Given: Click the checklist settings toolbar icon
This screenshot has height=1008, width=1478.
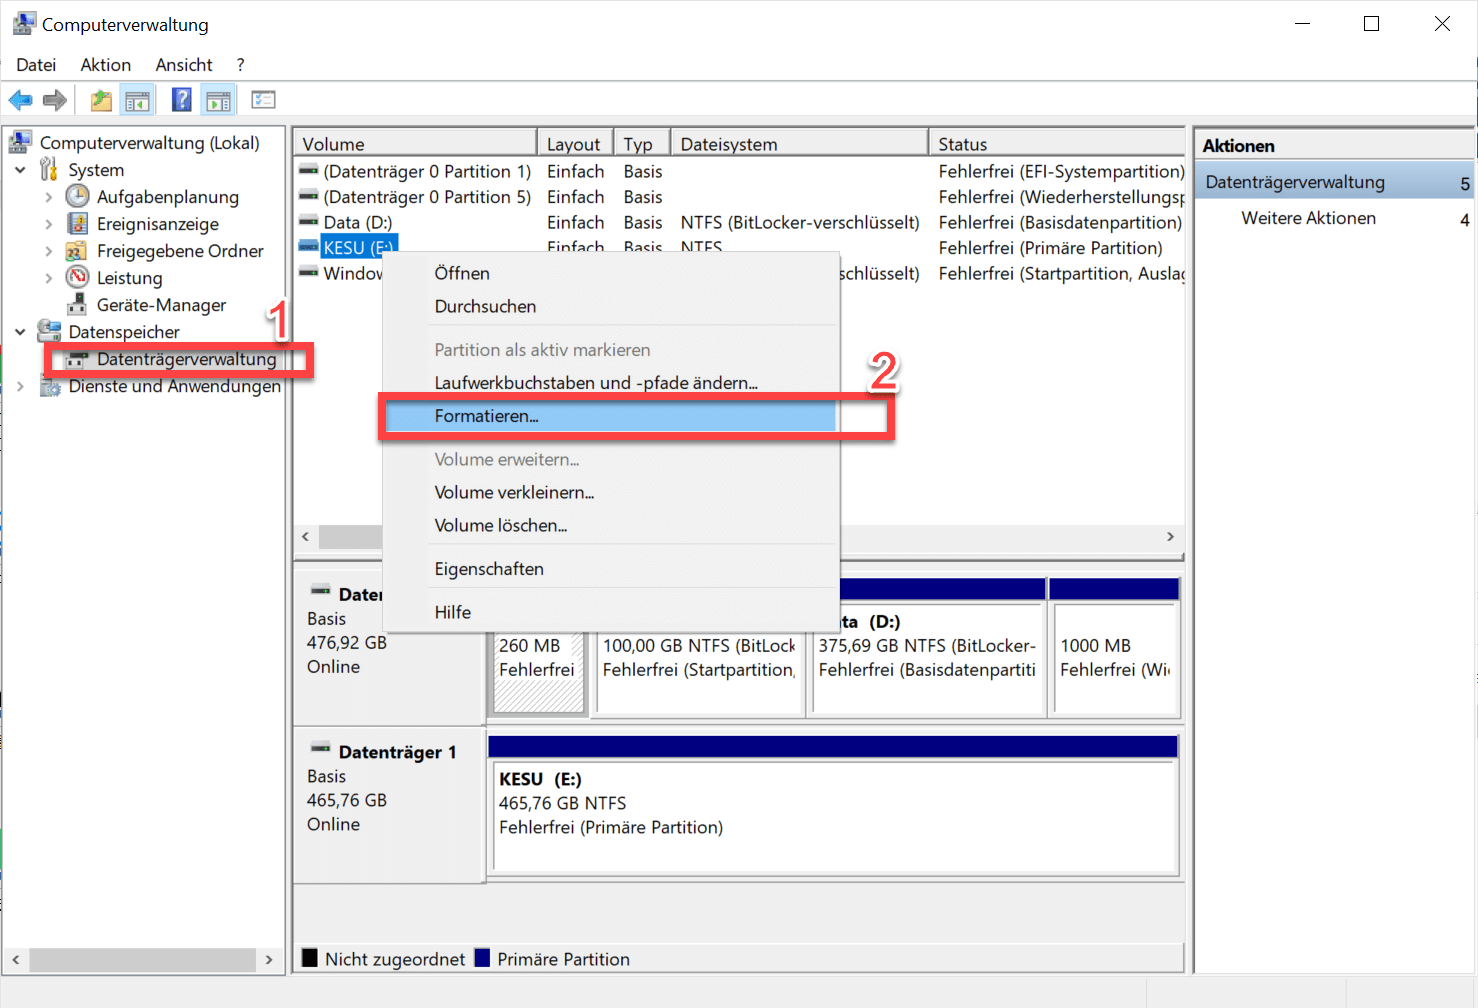Looking at the screenshot, I should coord(263,100).
